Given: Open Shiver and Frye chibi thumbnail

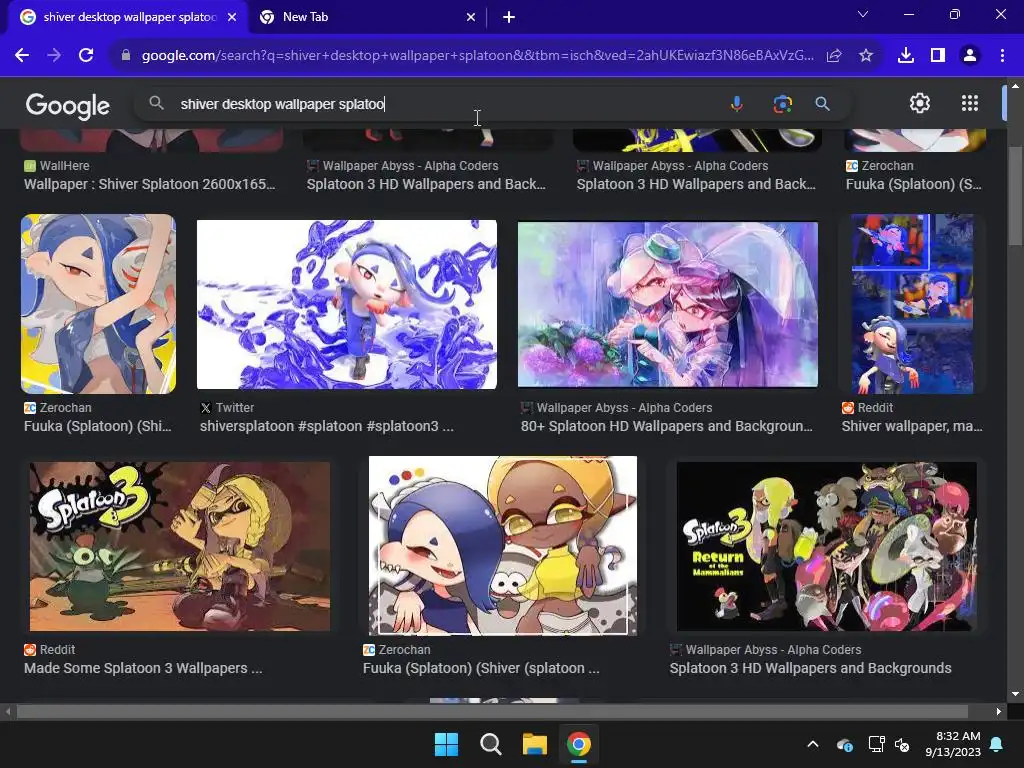Looking at the screenshot, I should [x=503, y=546].
